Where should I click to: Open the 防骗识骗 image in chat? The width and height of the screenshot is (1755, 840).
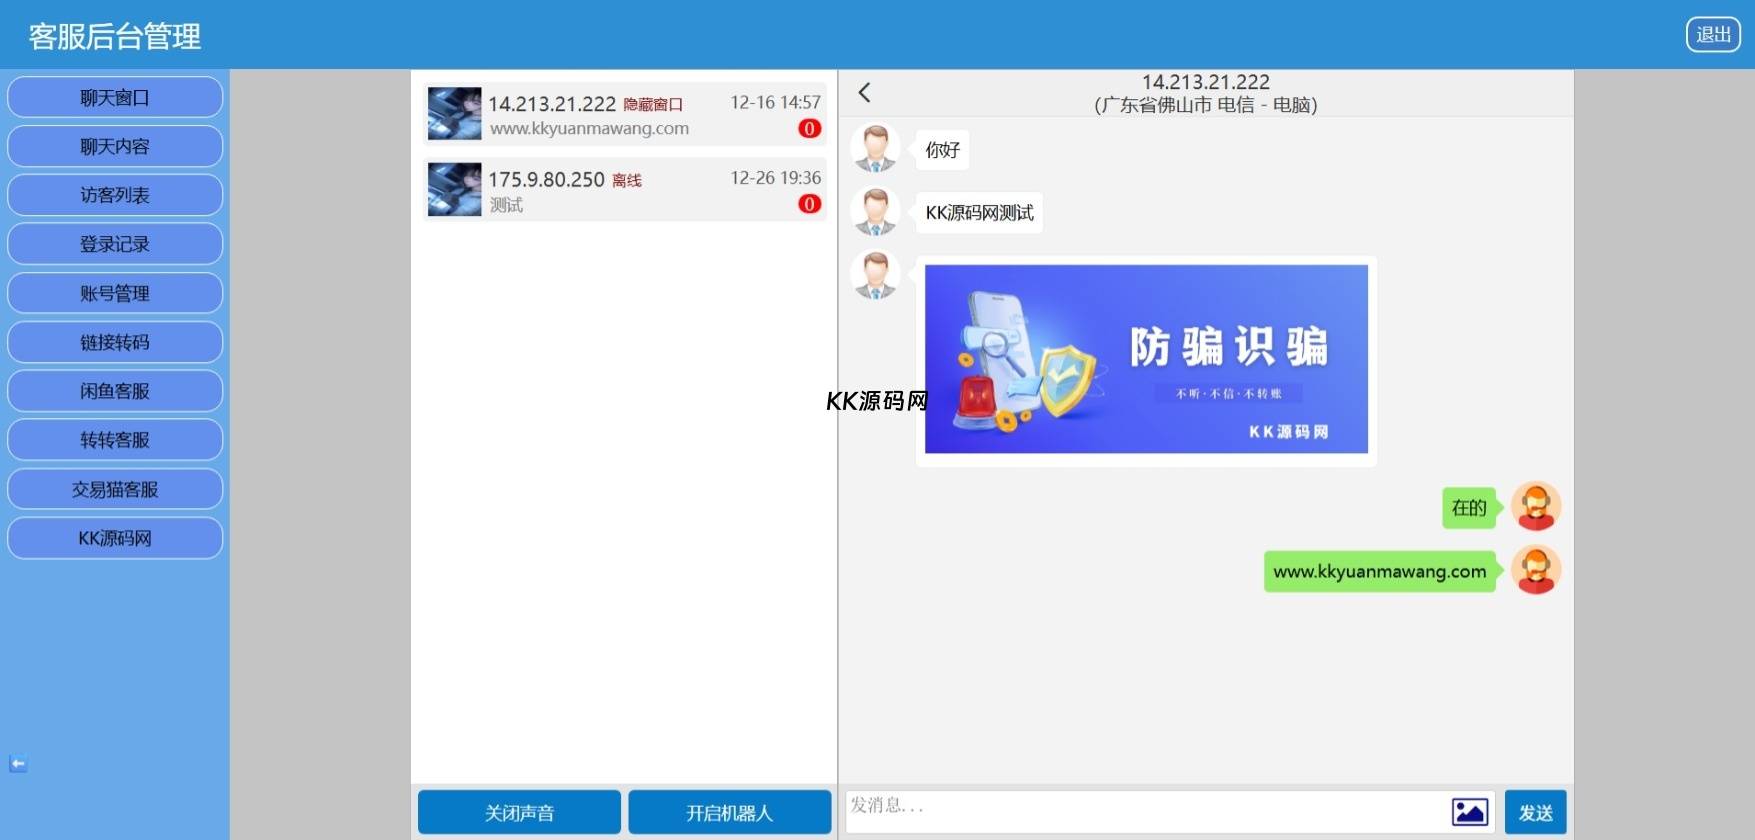point(1146,359)
